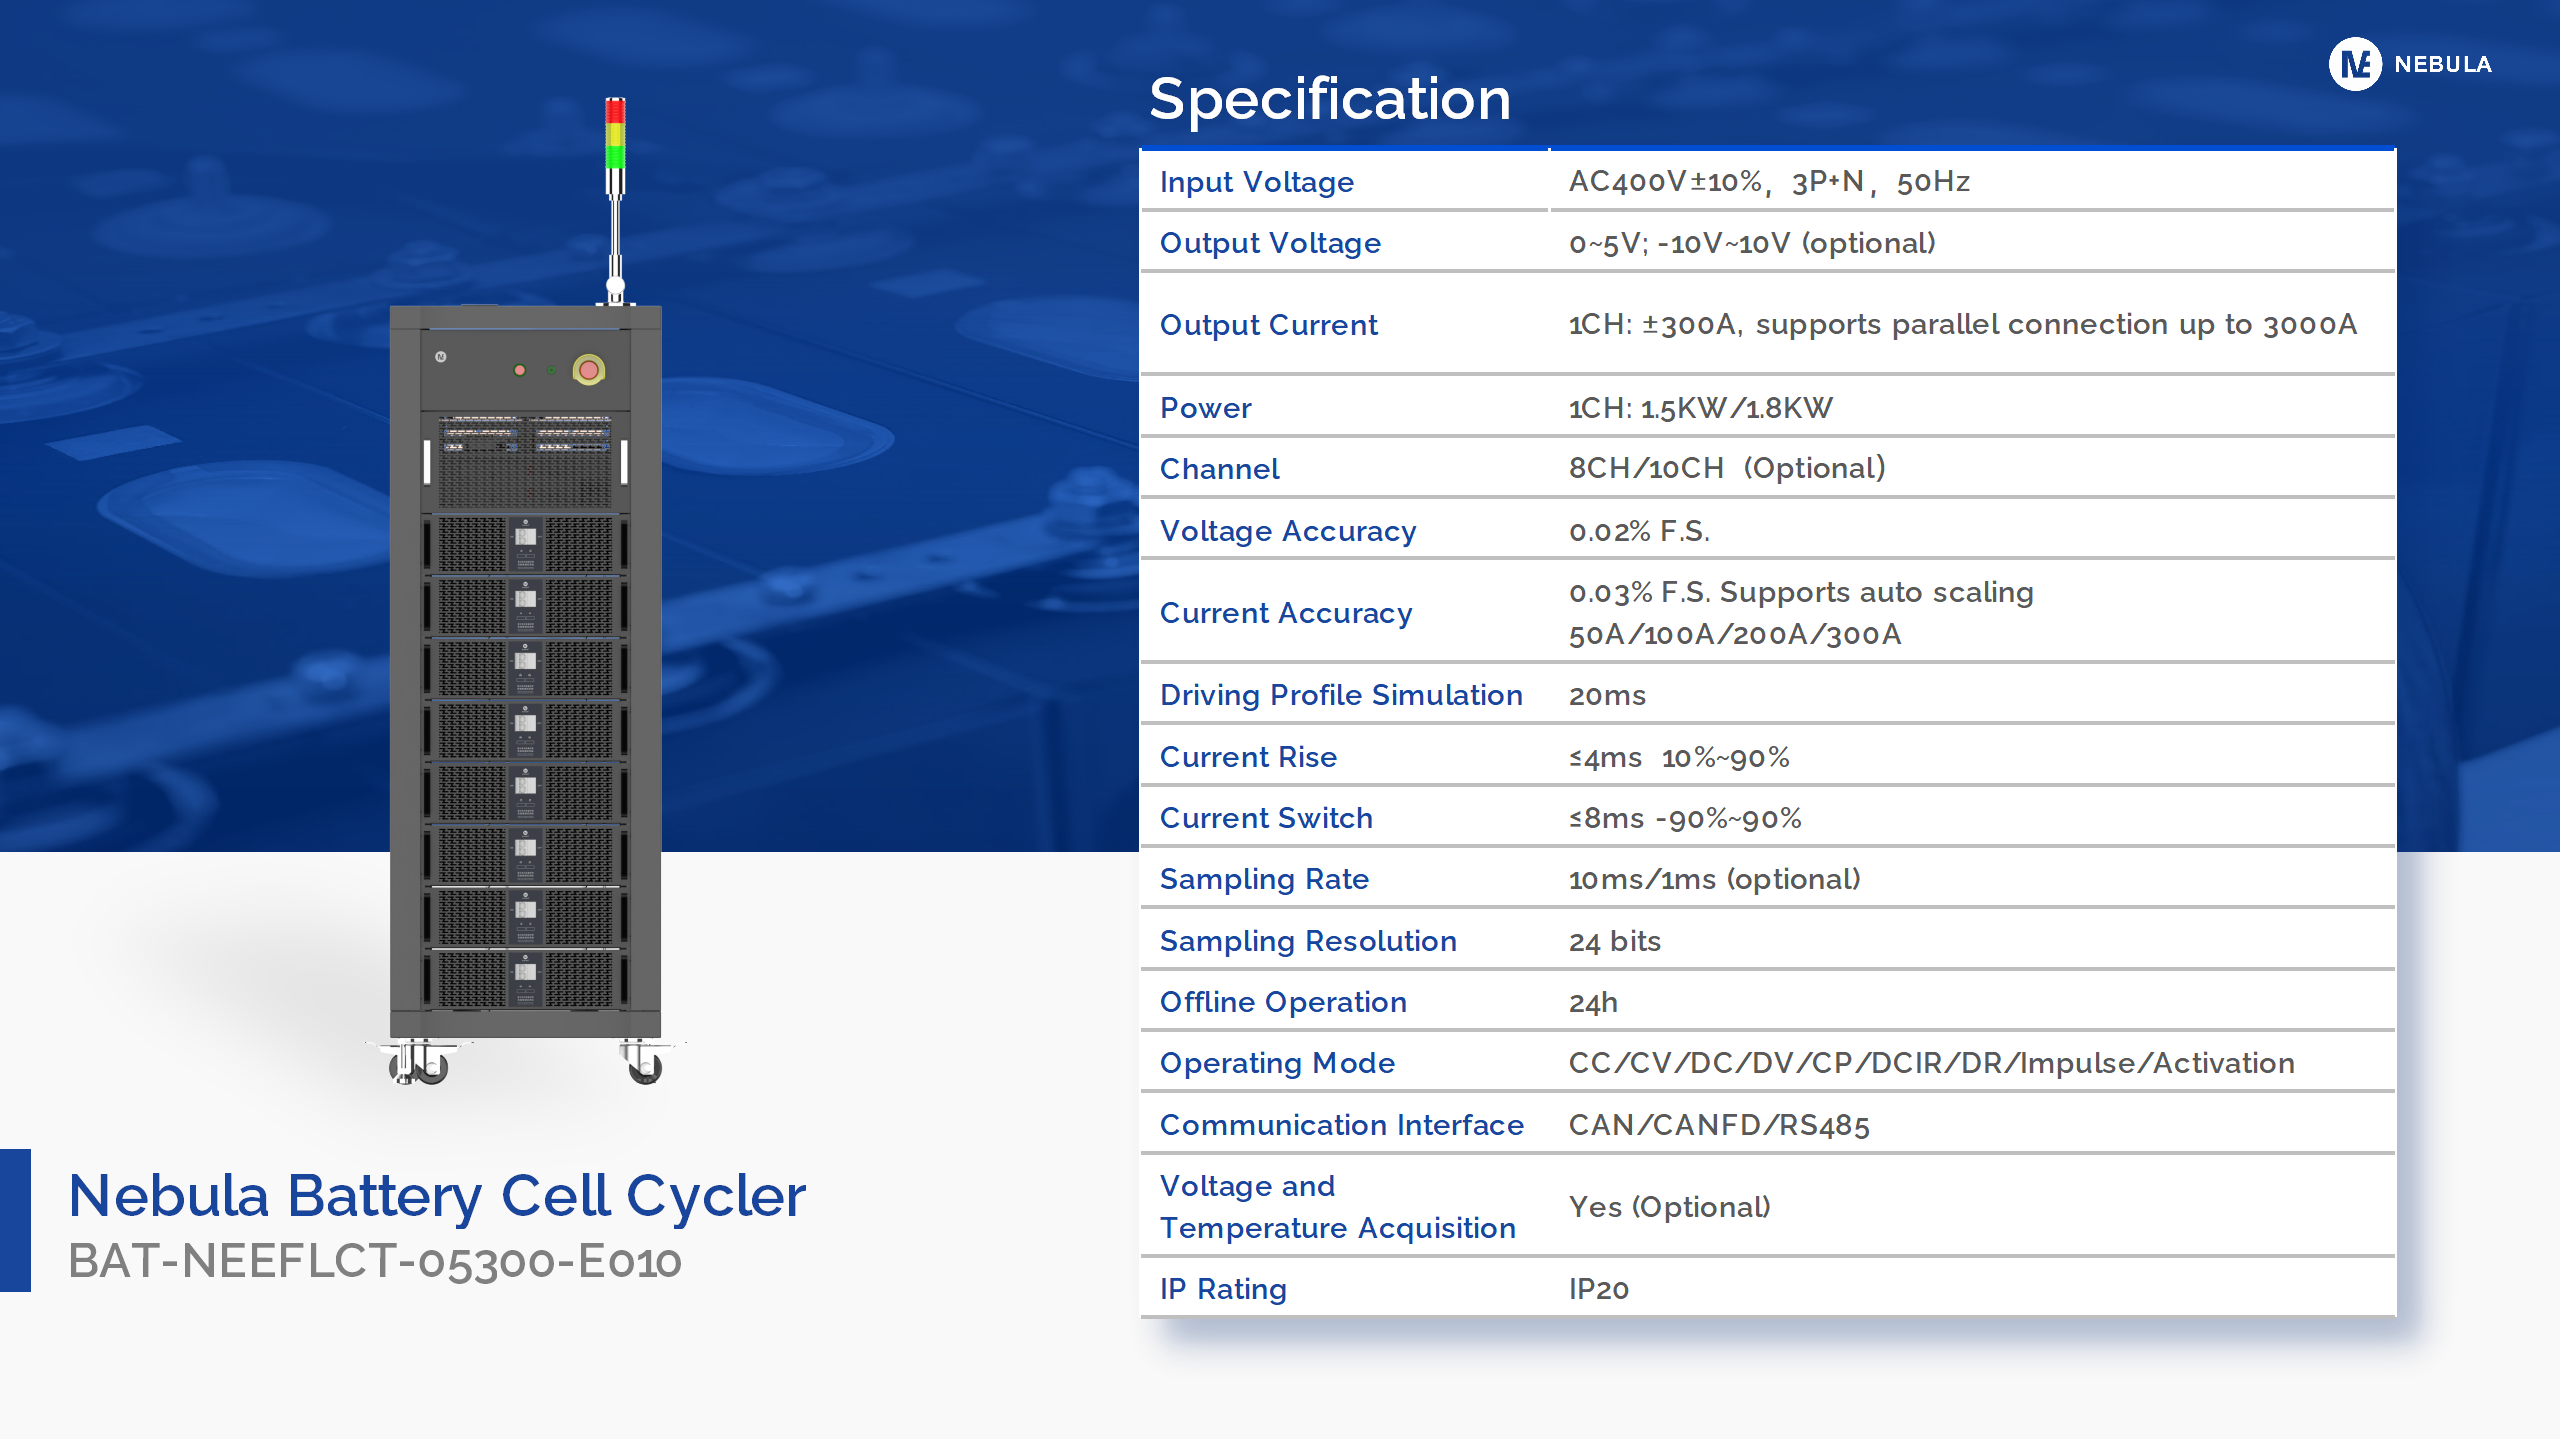Select the Power label
This screenshot has width=2560, height=1440.
[1206, 408]
